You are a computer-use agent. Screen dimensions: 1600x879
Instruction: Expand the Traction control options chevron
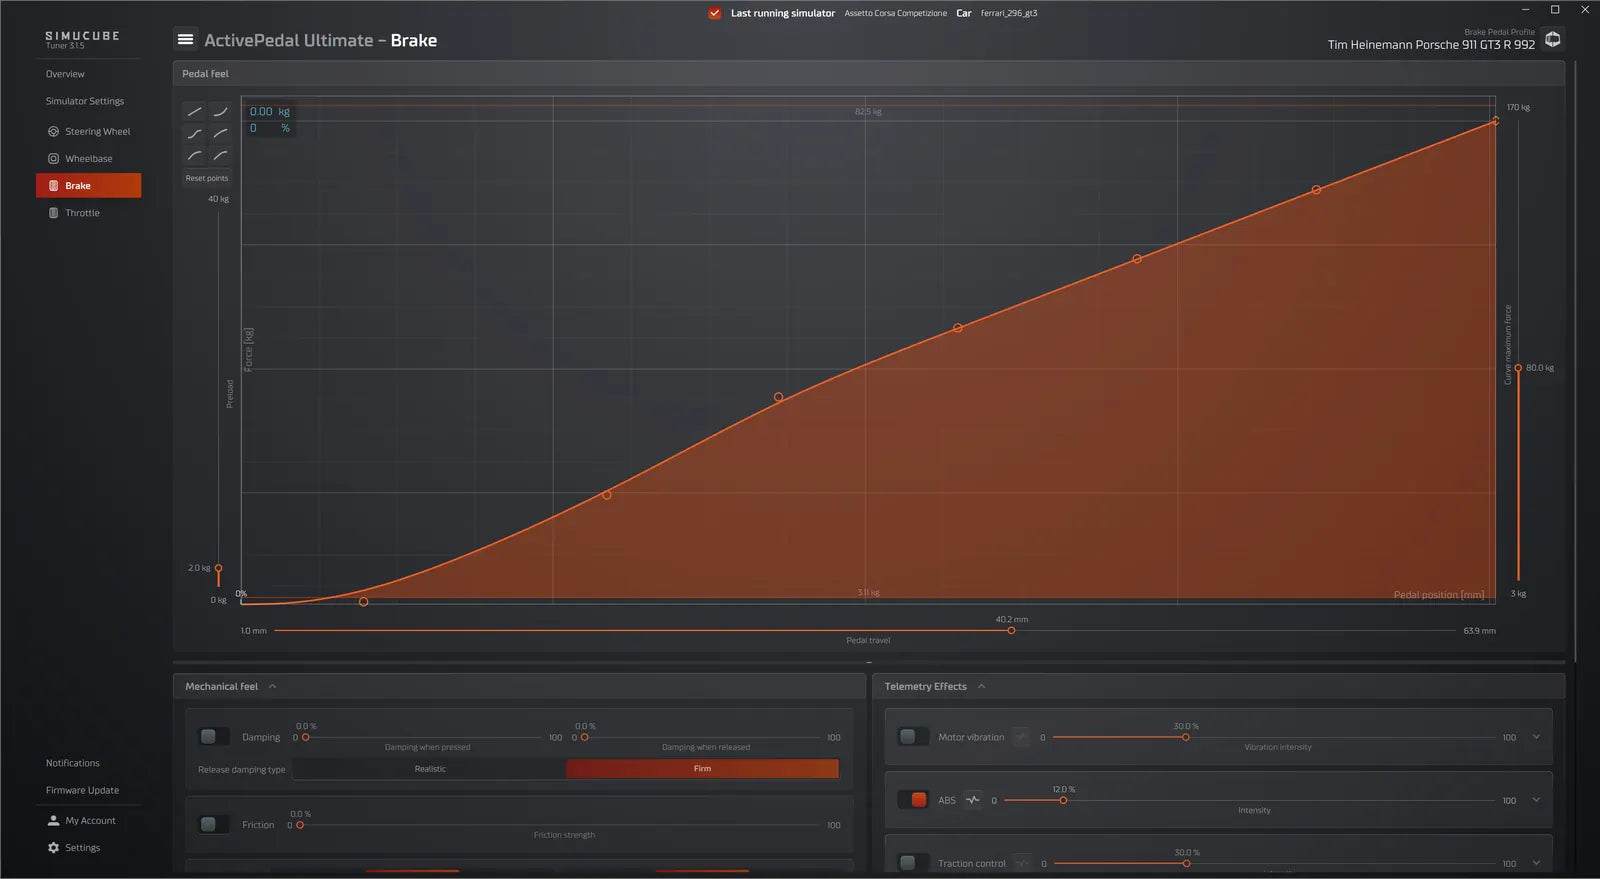coord(1536,863)
